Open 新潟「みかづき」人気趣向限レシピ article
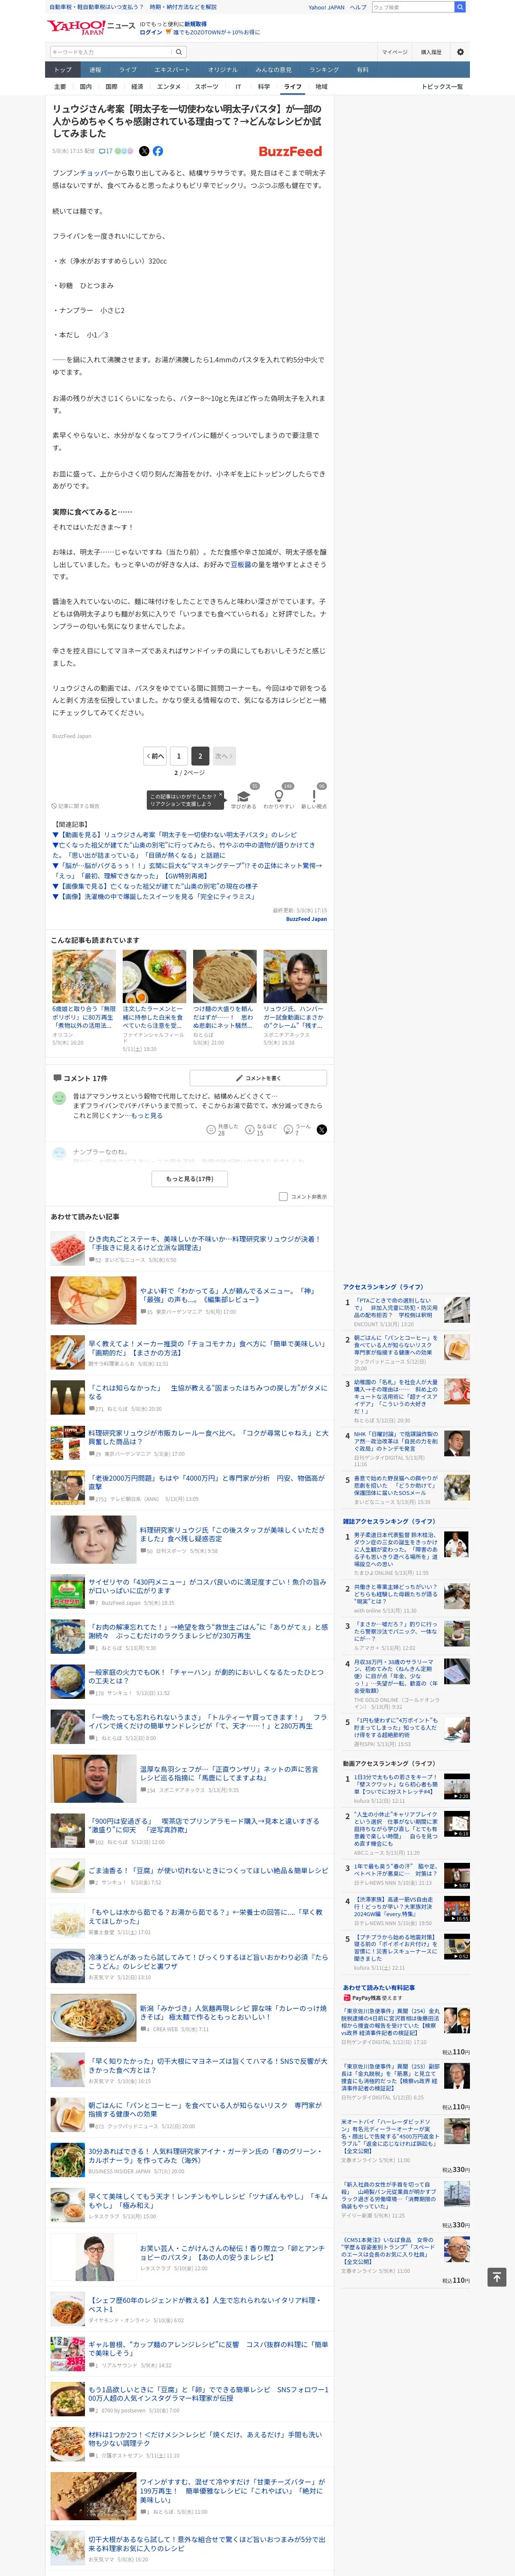The image size is (515, 2576). [x=233, y=2012]
